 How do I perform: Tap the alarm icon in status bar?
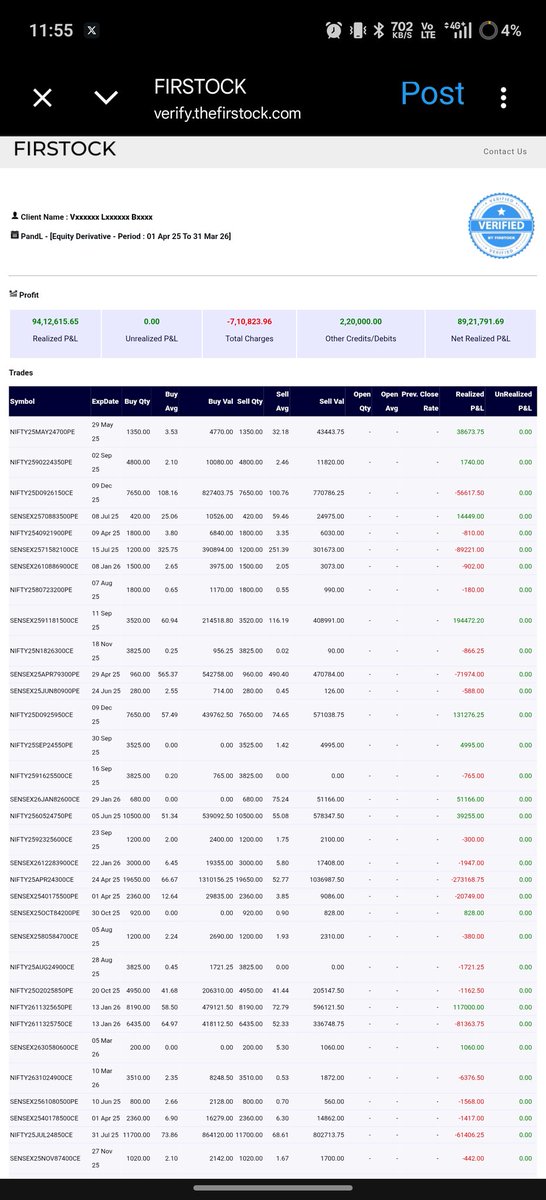tap(333, 30)
